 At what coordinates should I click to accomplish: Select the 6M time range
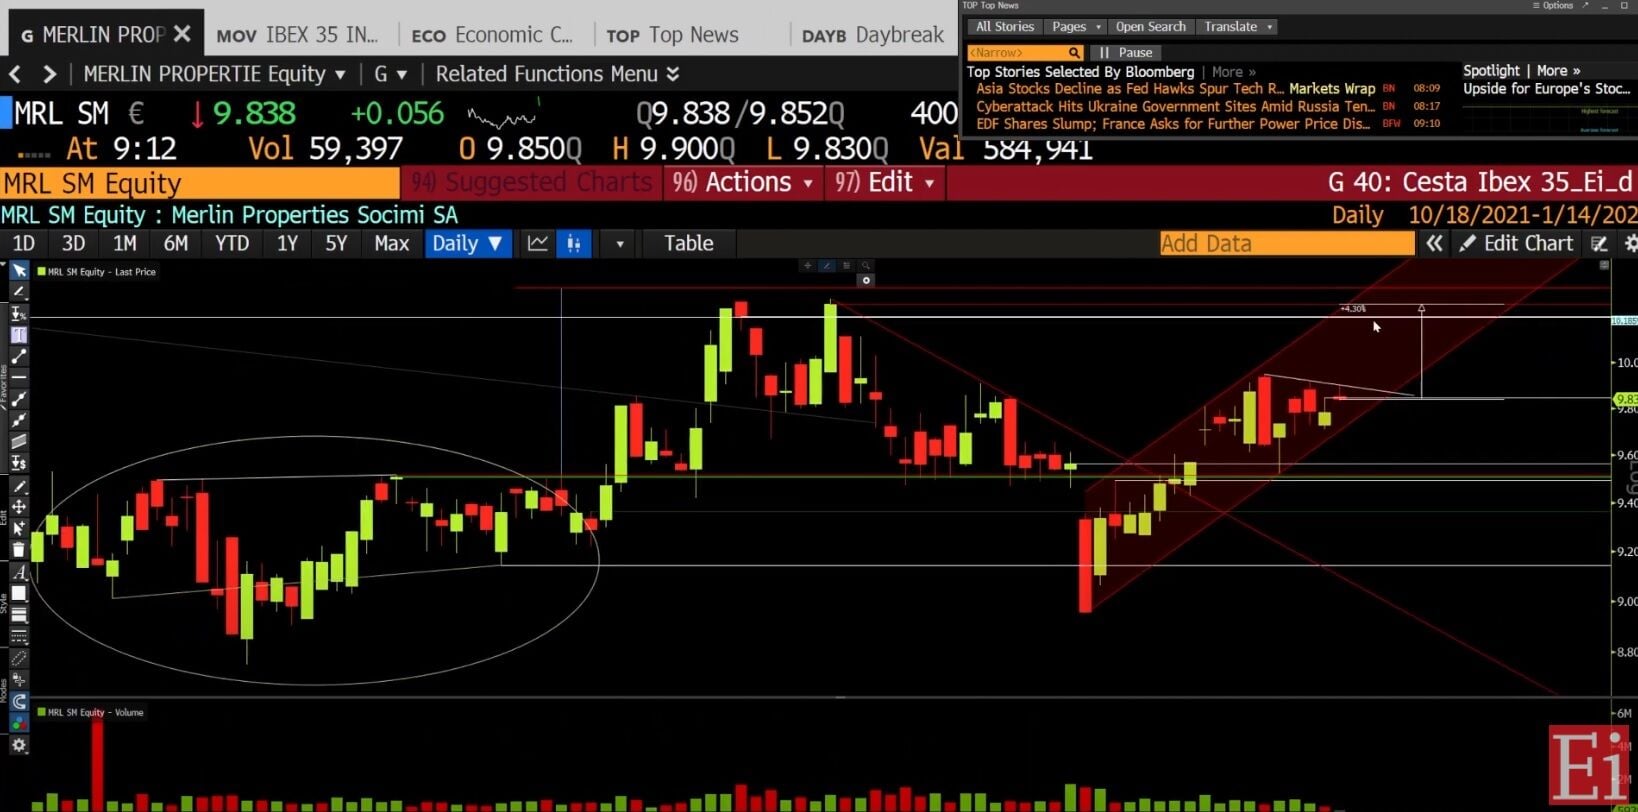pyautogui.click(x=176, y=243)
